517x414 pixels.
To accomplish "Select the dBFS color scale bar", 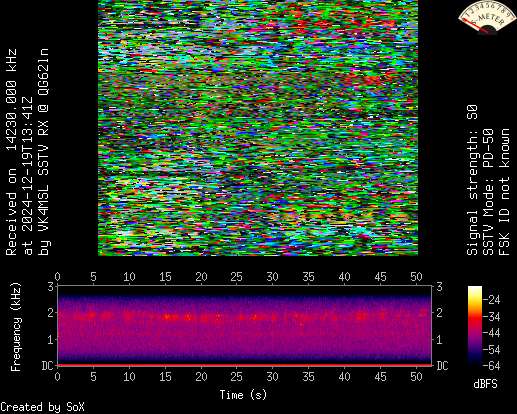I will tap(475, 326).
